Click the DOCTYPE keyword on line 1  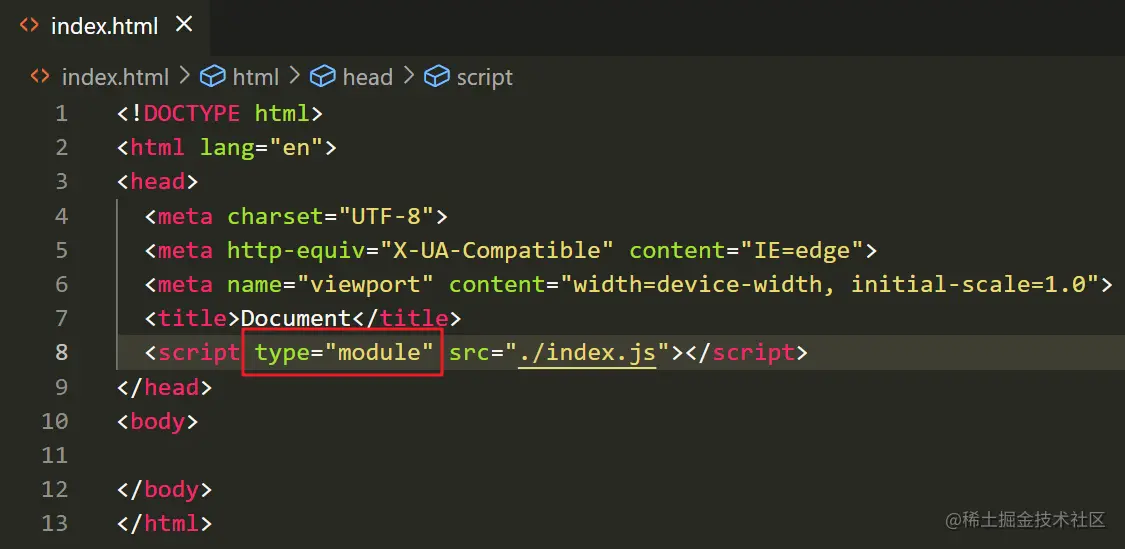coord(192,113)
